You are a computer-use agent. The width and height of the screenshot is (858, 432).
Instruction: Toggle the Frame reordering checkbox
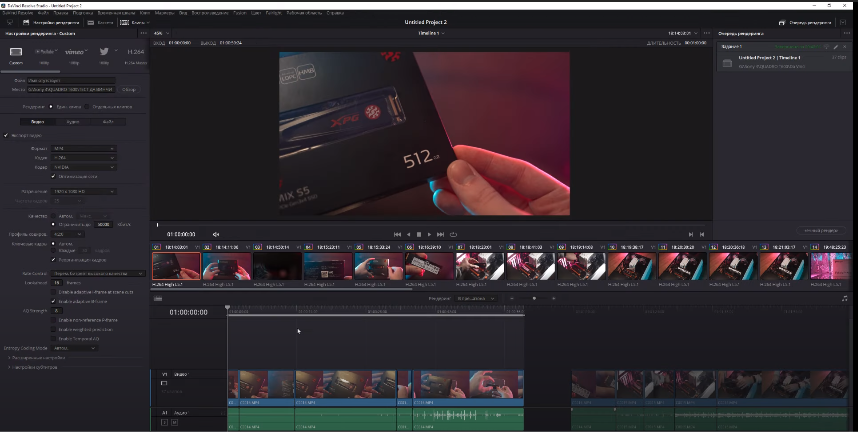tap(53, 260)
